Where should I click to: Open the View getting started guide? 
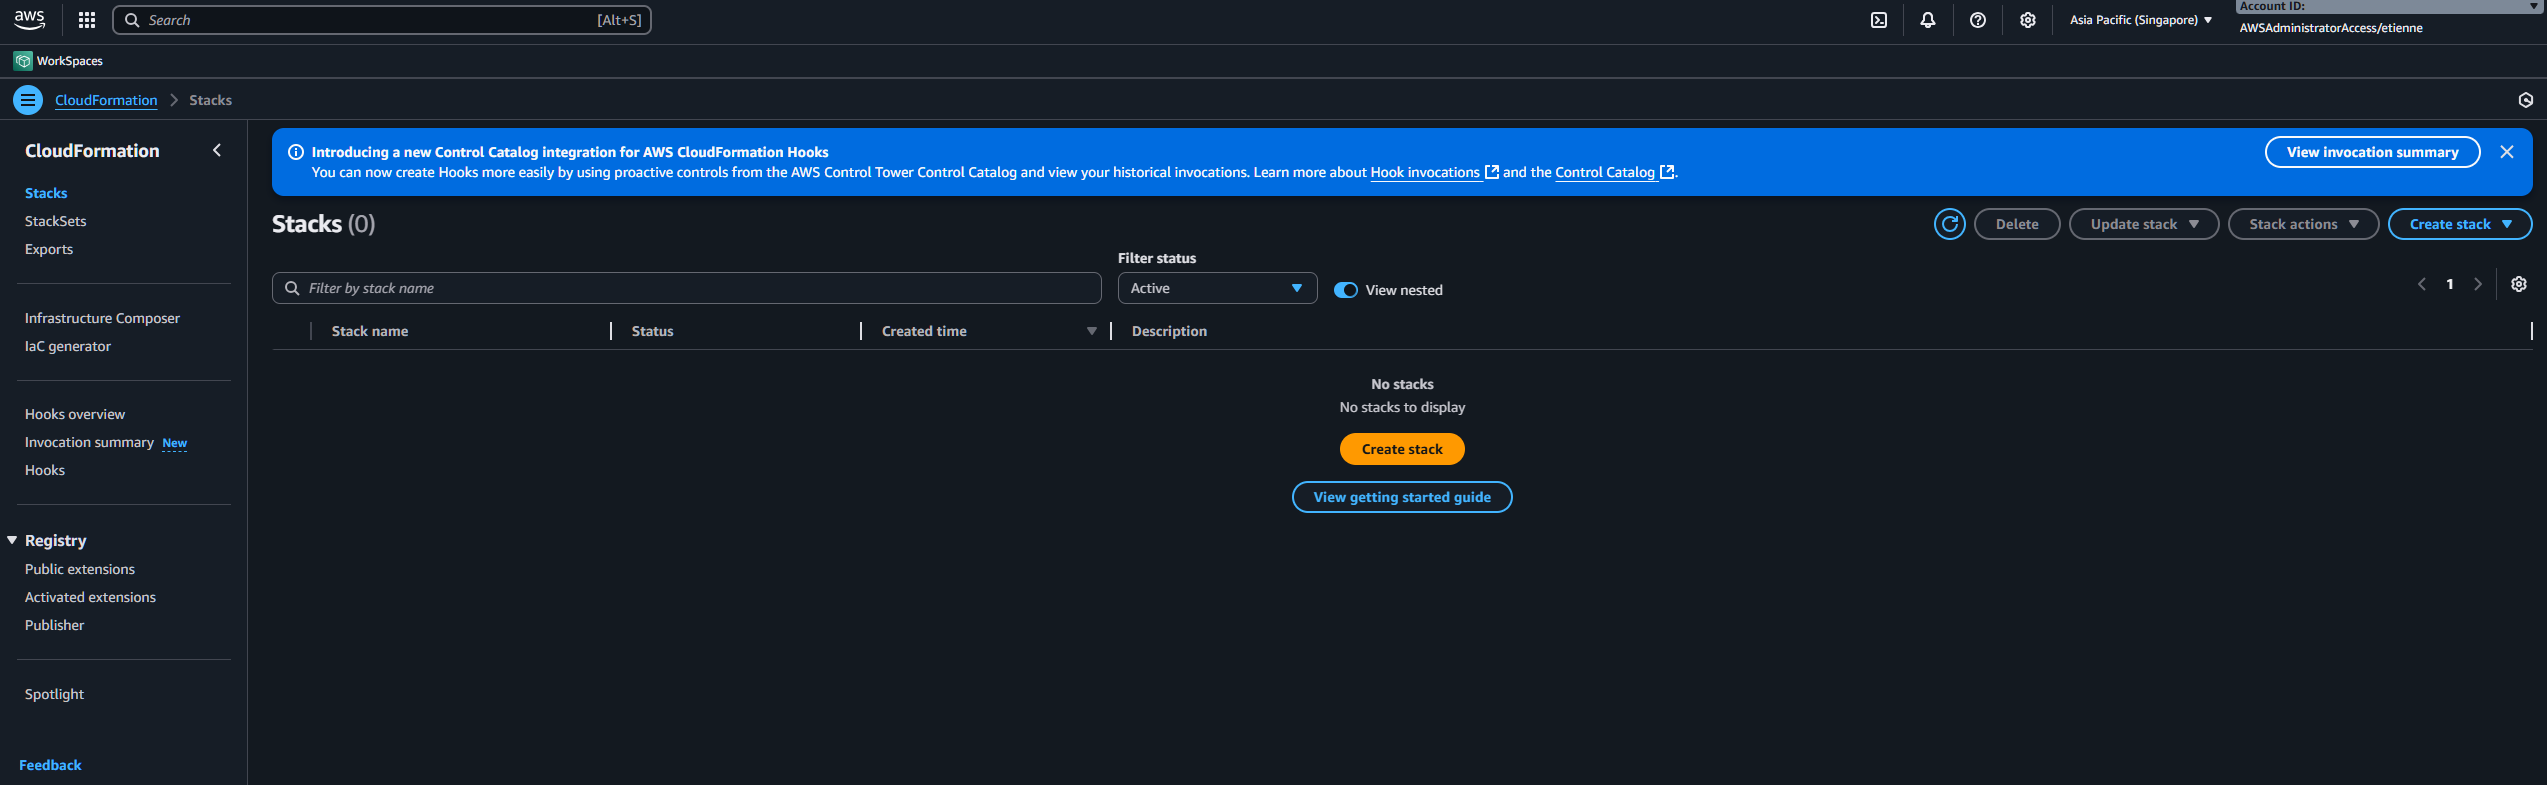tap(1402, 497)
